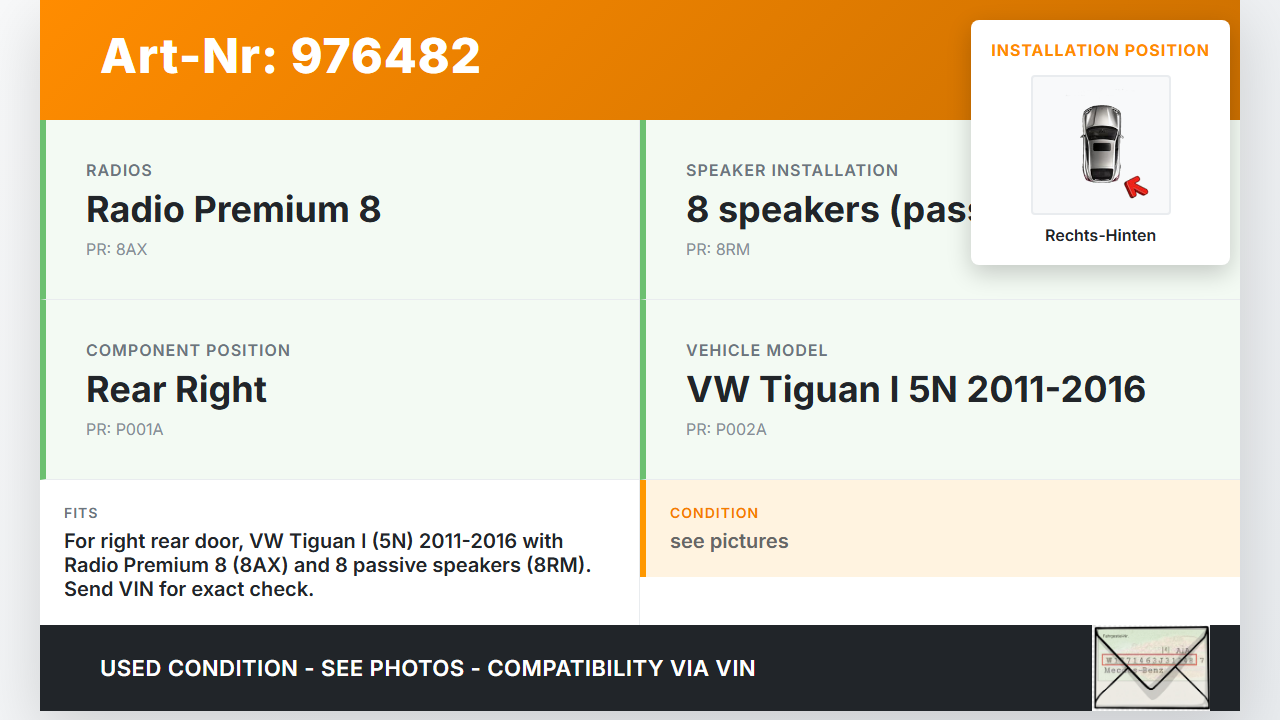Click the top-view car image

click(x=1100, y=144)
